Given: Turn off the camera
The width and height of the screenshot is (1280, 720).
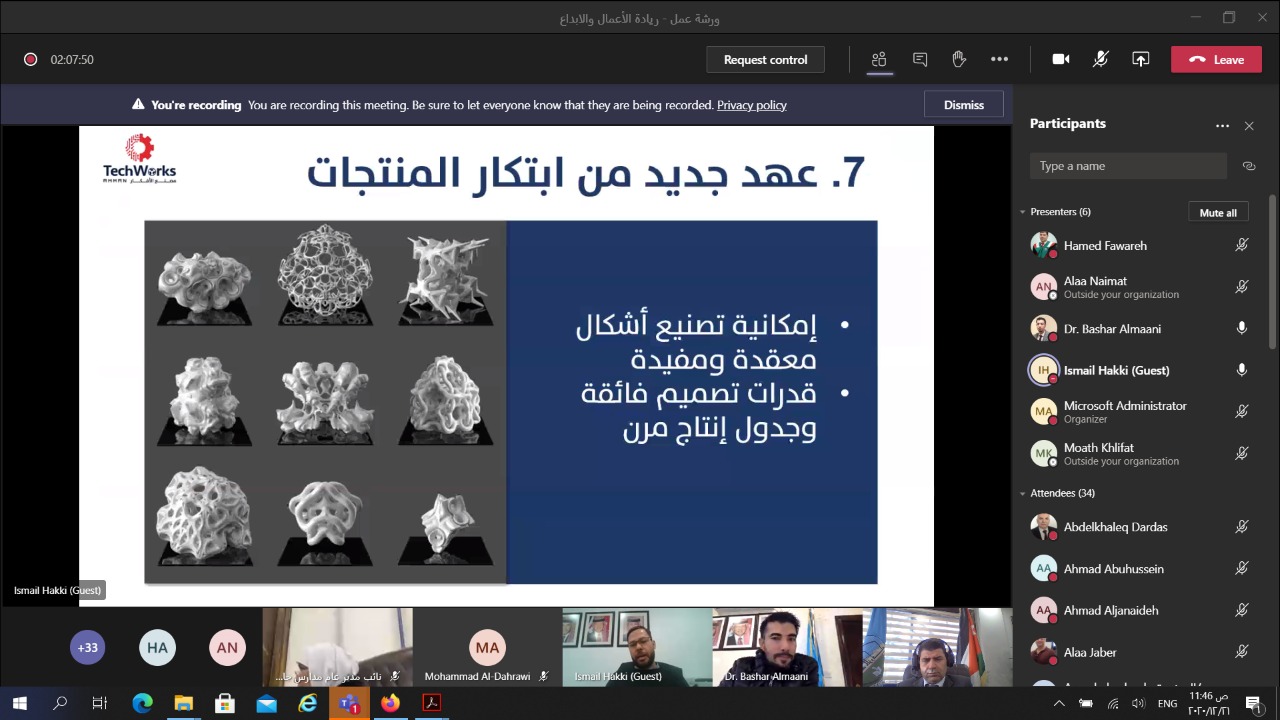Looking at the screenshot, I should [1060, 59].
